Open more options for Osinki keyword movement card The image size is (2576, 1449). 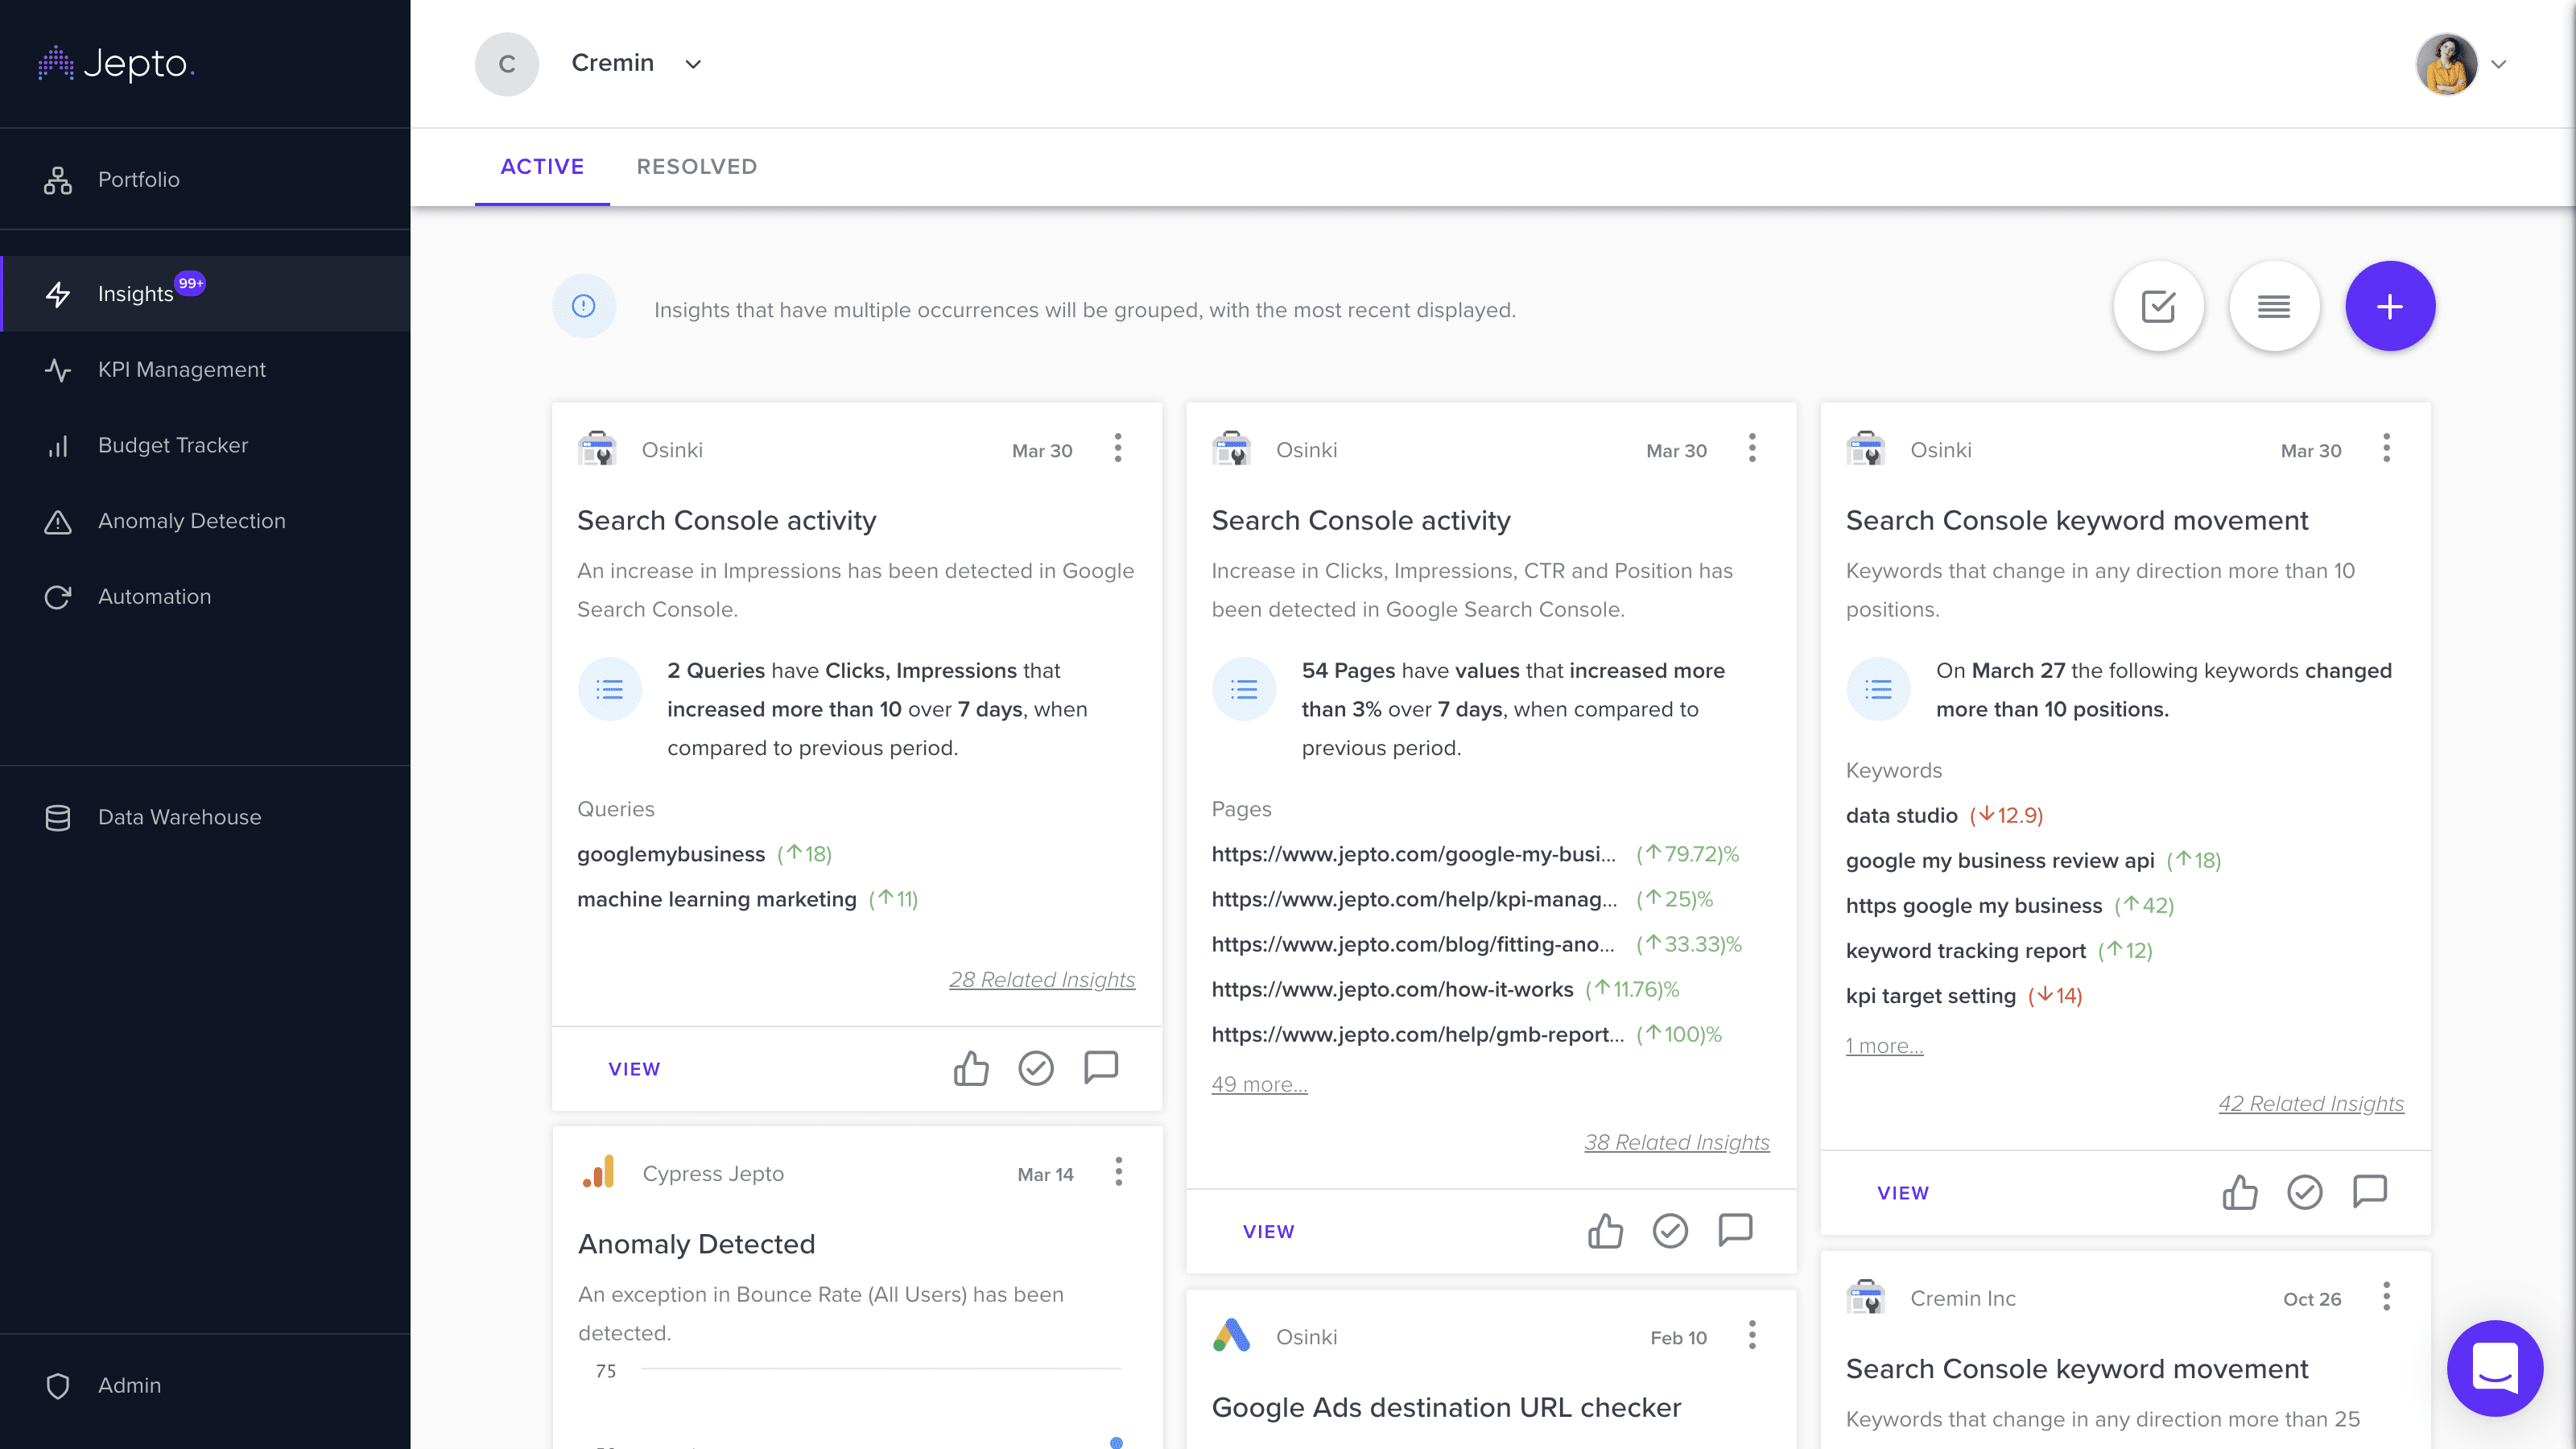point(2387,448)
